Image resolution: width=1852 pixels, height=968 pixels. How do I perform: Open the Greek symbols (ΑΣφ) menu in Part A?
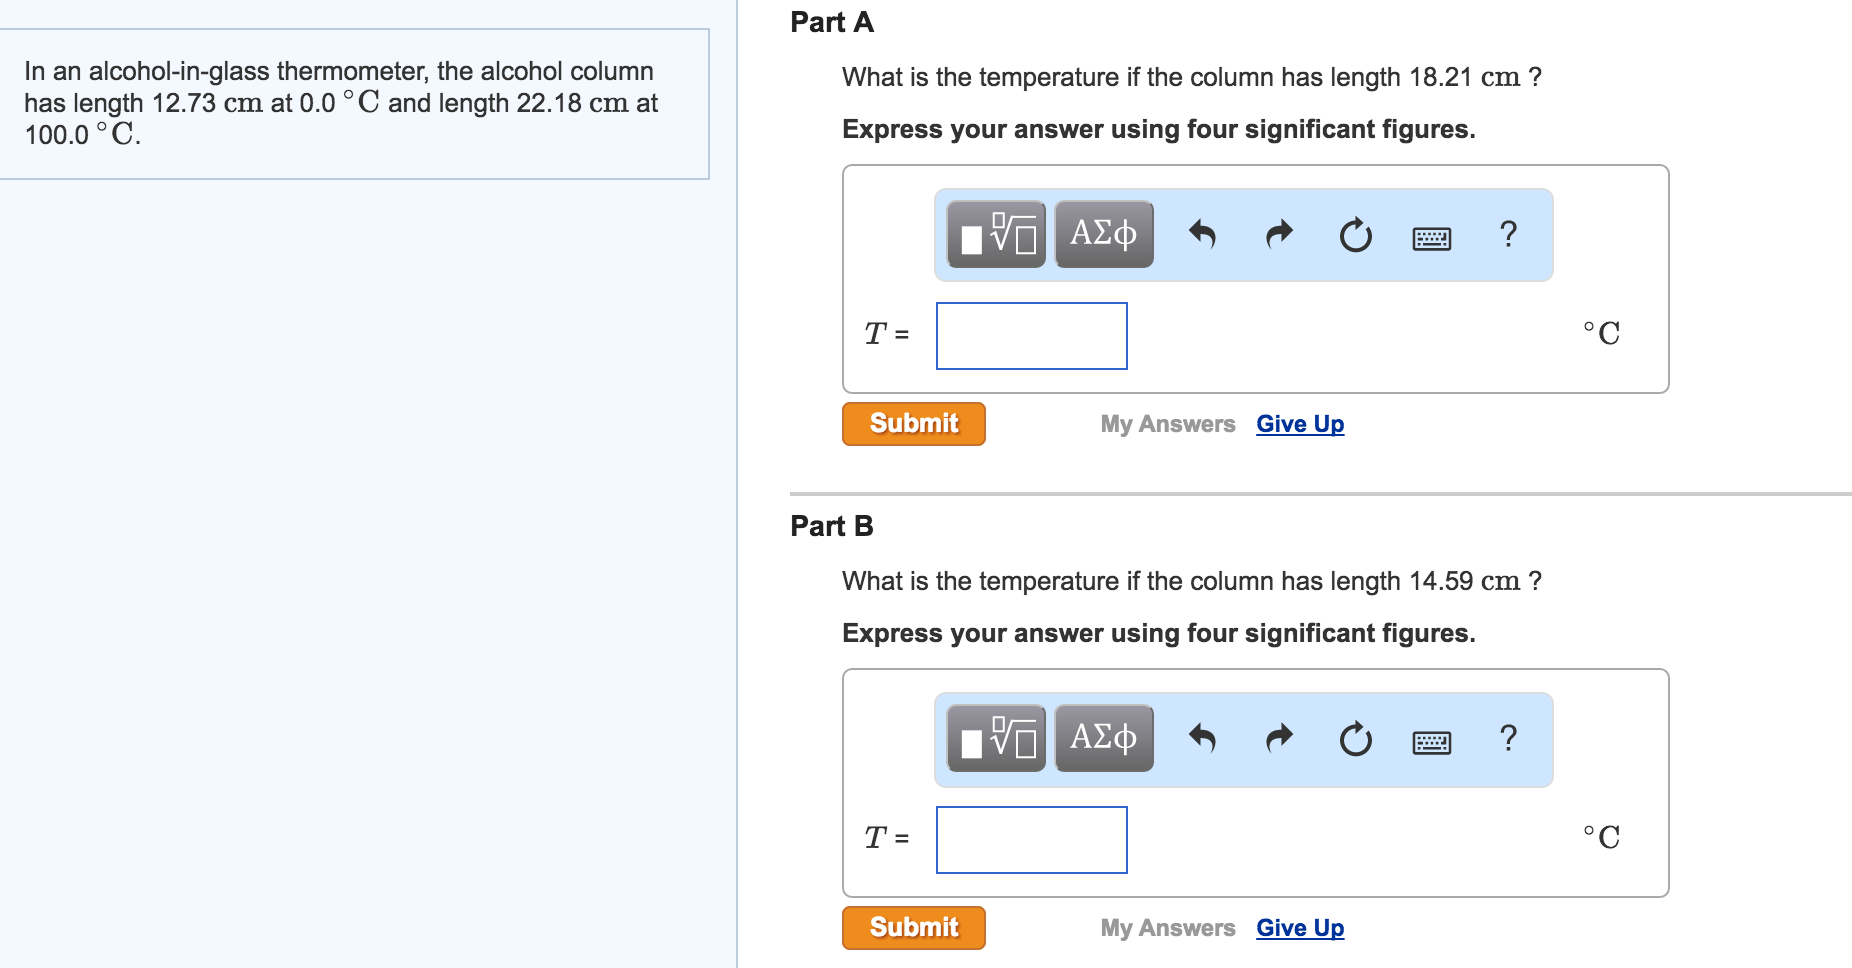pyautogui.click(x=1102, y=234)
